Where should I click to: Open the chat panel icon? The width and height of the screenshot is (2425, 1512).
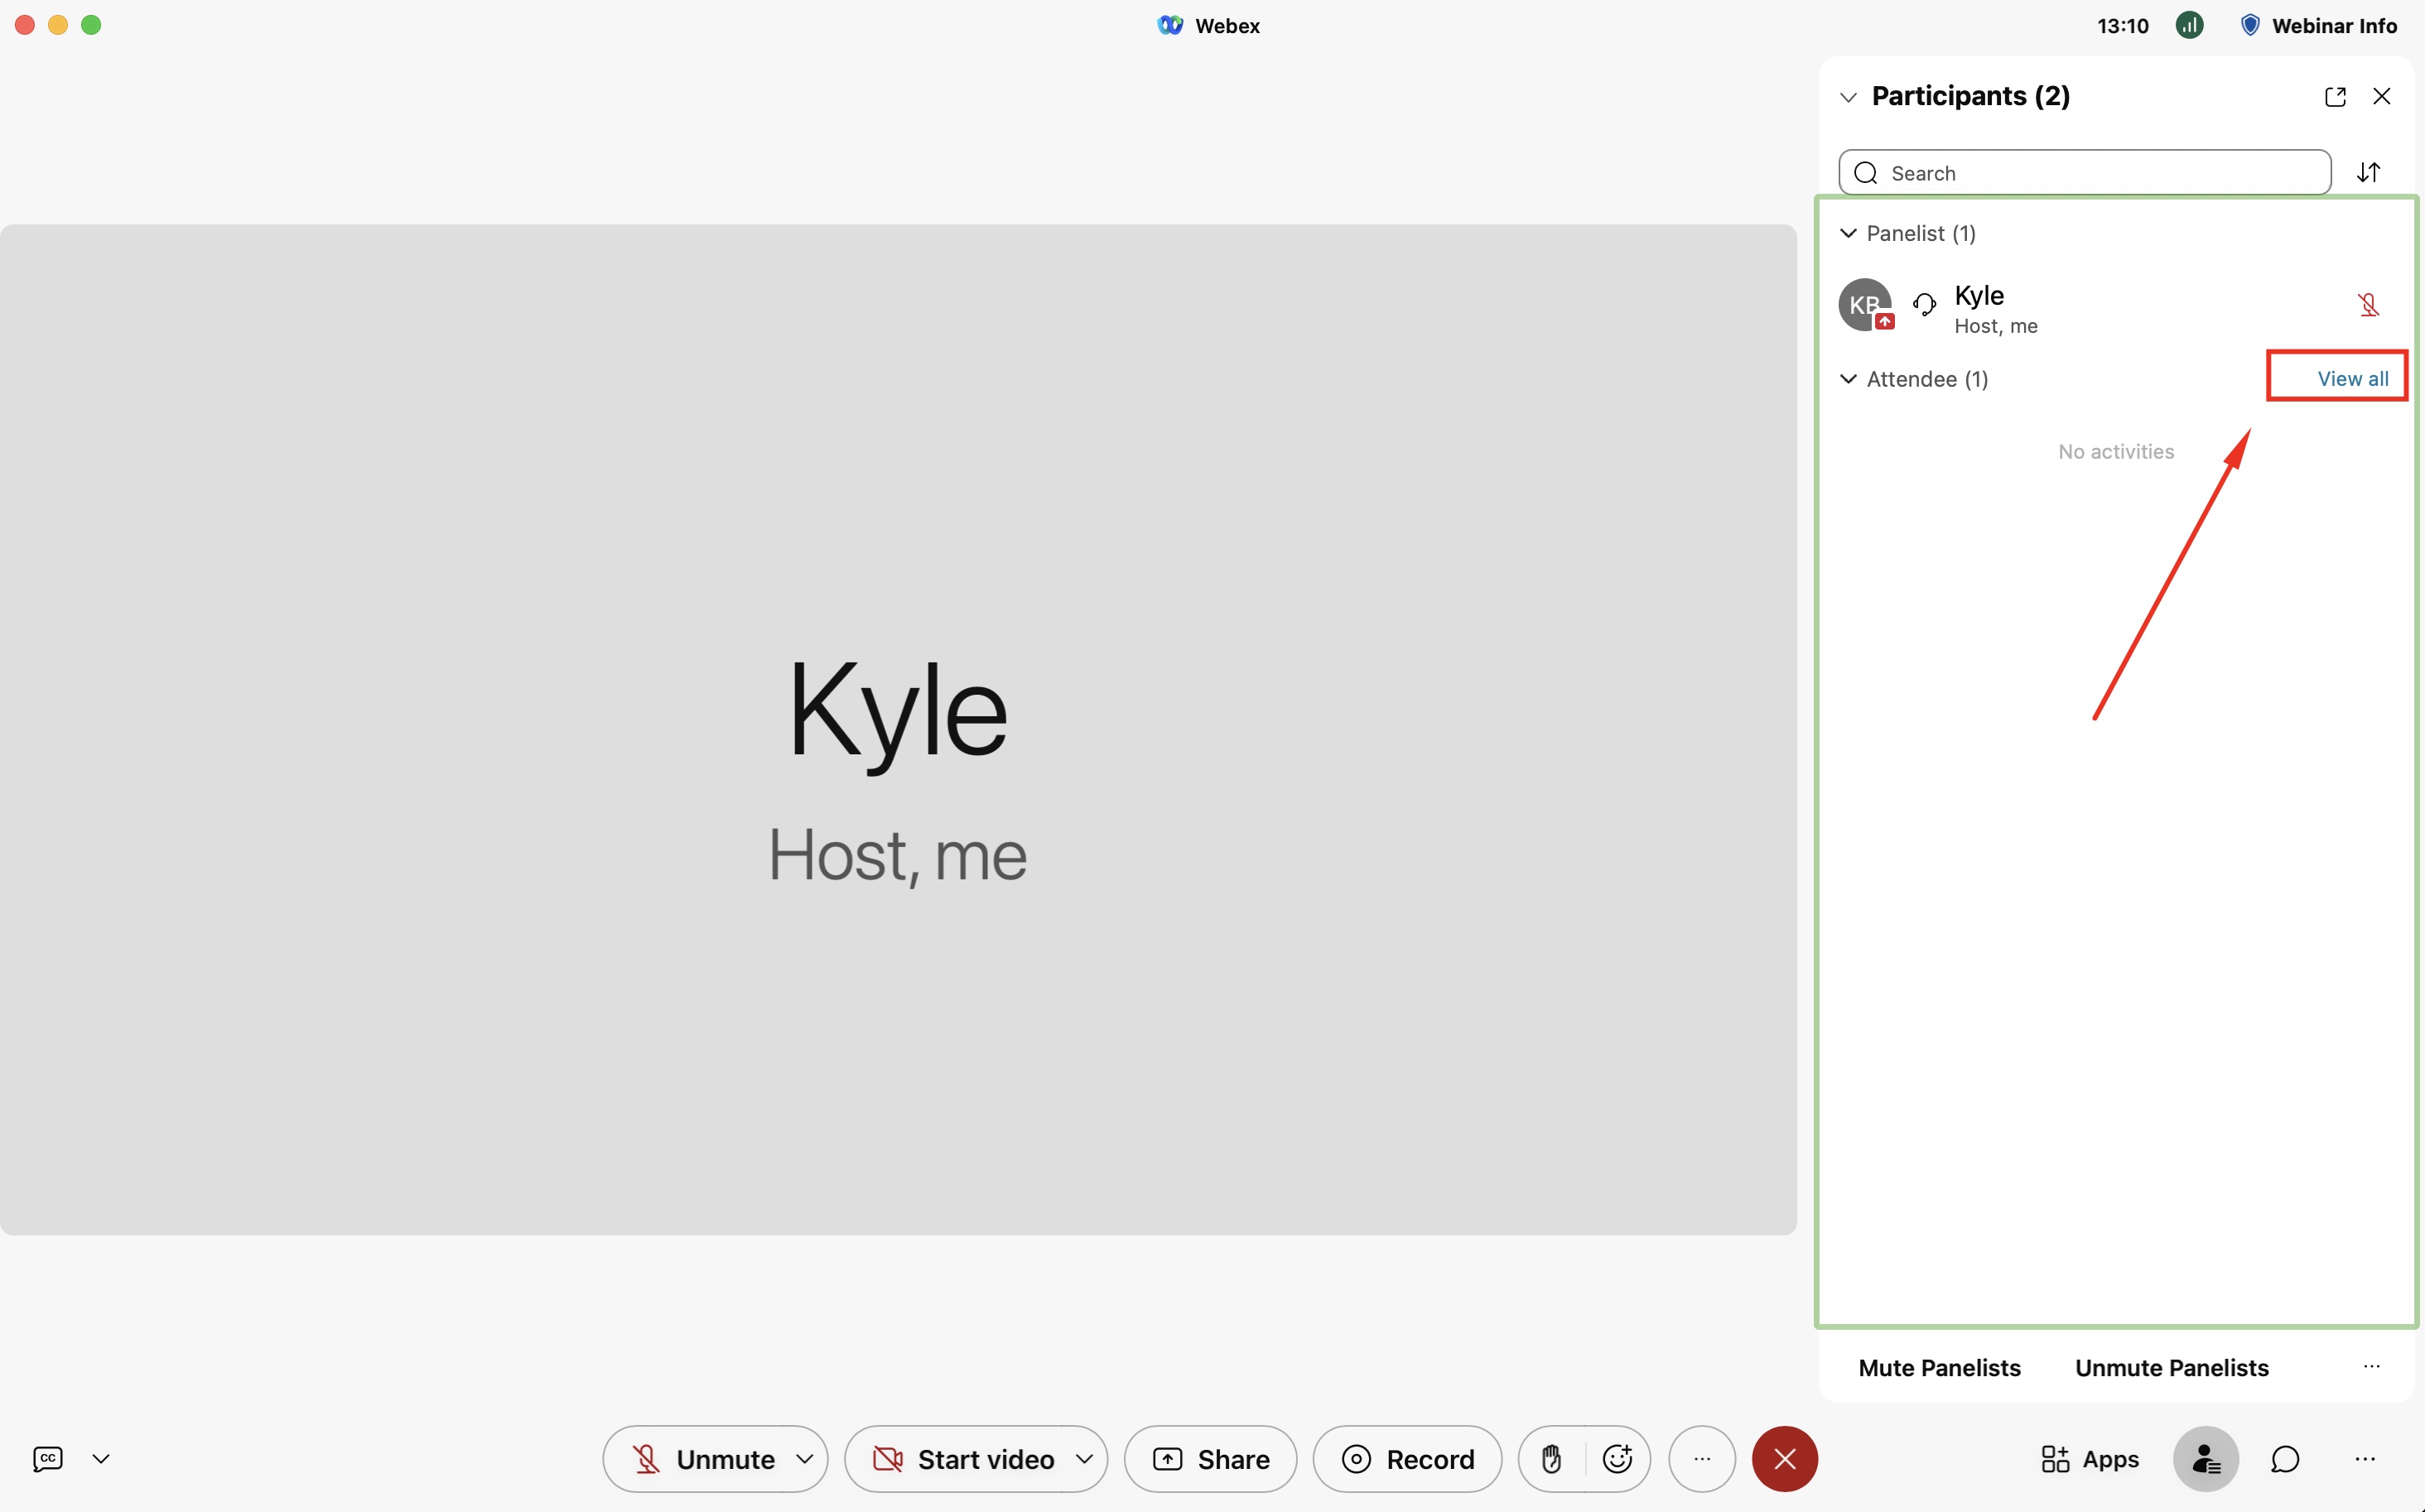[x=2285, y=1459]
